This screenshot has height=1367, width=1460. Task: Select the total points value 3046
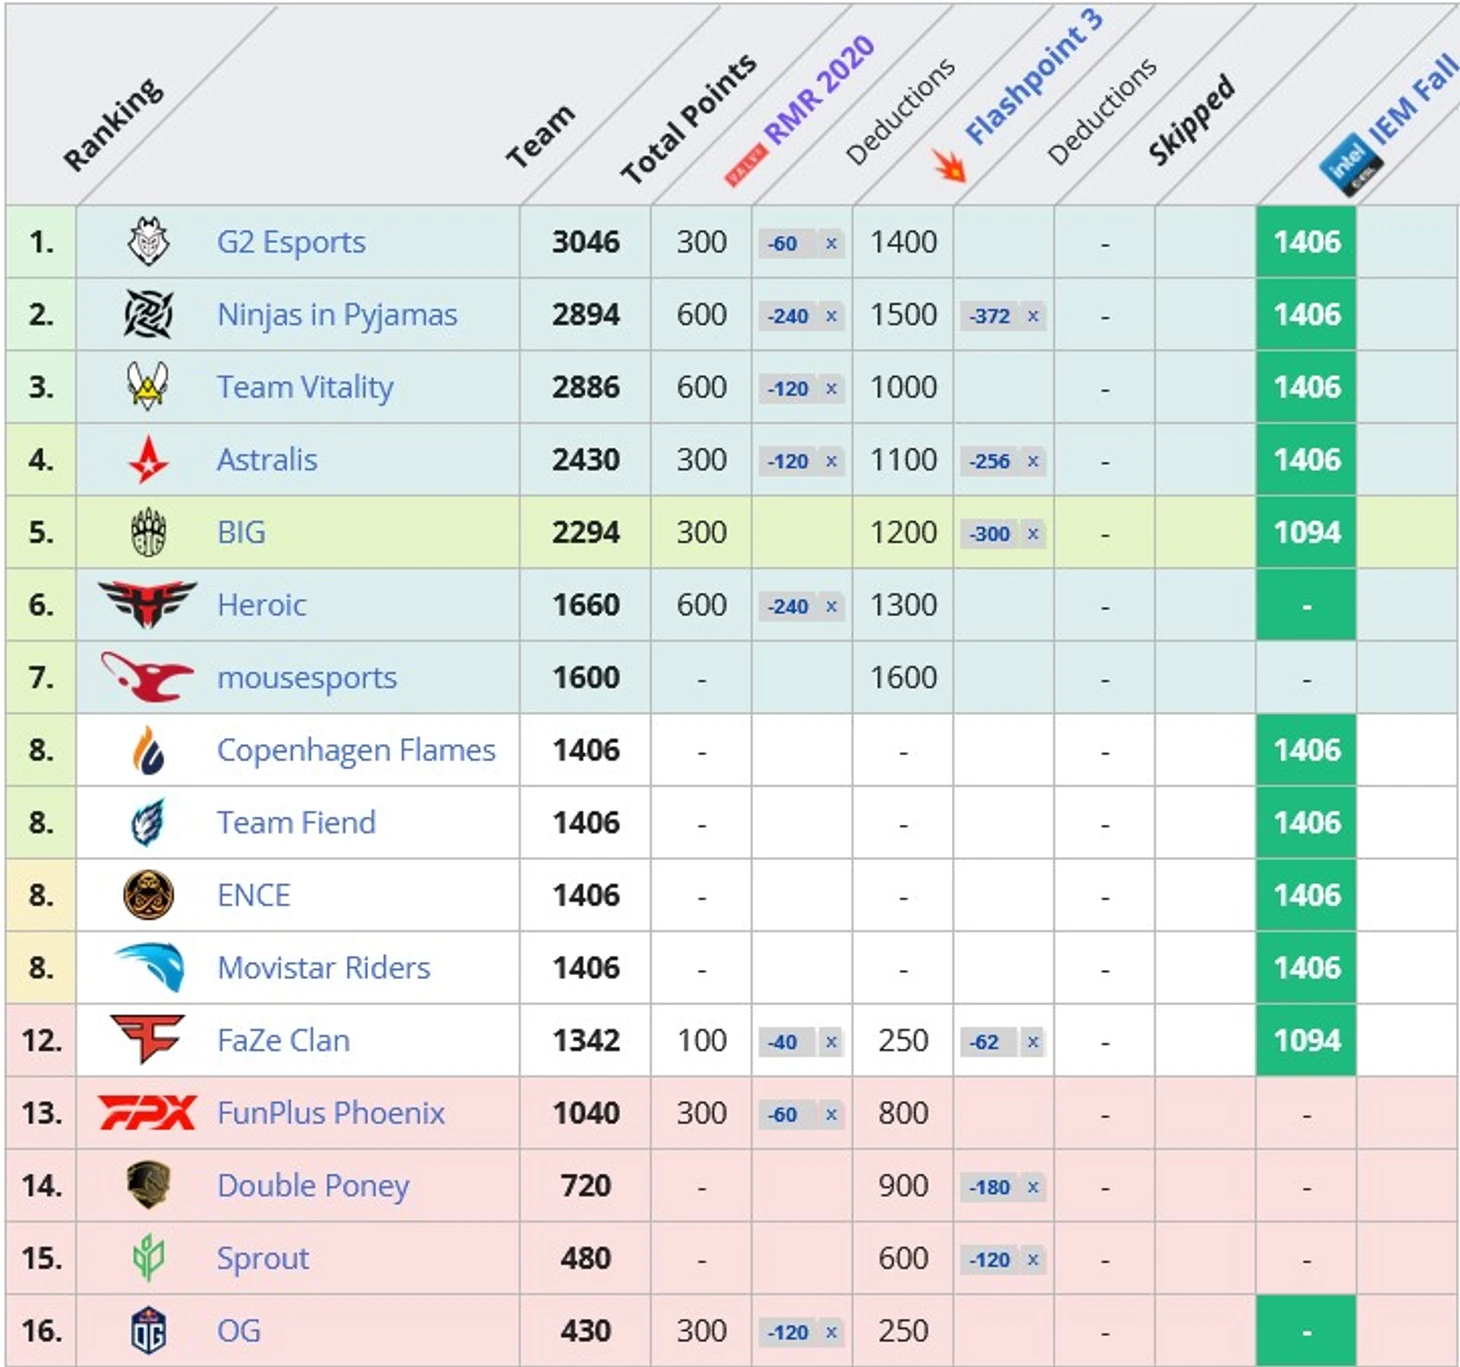586,242
